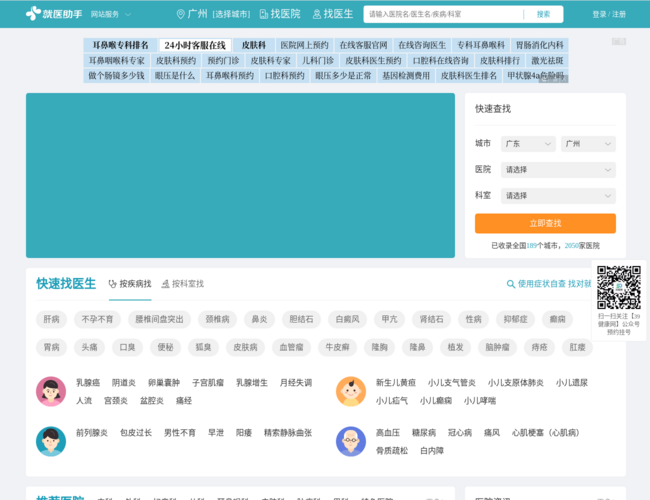
Task: Open the 医院 selection dropdown
Action: (558, 170)
